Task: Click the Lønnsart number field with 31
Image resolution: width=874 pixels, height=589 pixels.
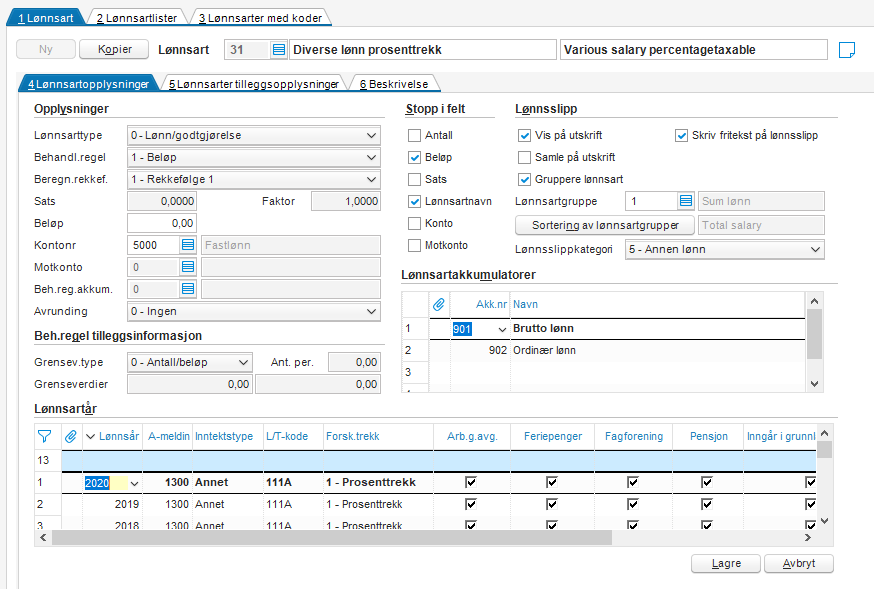Action: coord(248,50)
